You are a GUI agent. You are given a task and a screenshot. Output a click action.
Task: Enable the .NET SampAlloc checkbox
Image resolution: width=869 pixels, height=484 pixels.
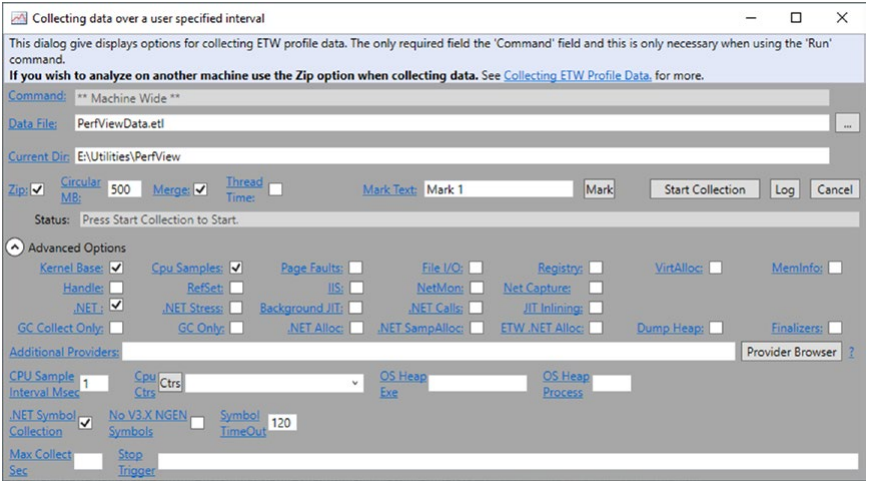(476, 328)
